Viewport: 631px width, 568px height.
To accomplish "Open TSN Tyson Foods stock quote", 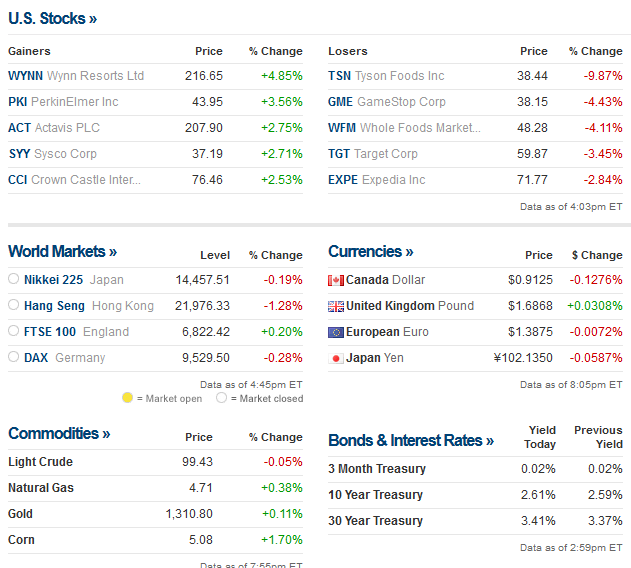I will pyautogui.click(x=386, y=76).
